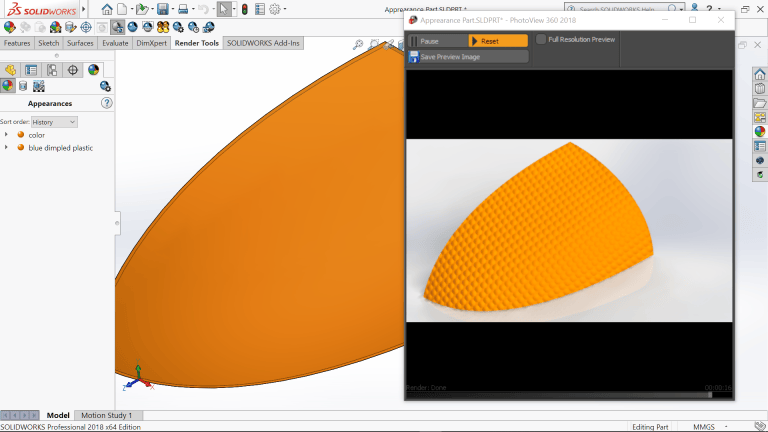This screenshot has width=768, height=432.
Task: Pause the PhotoView 360 render
Action: coord(437,41)
